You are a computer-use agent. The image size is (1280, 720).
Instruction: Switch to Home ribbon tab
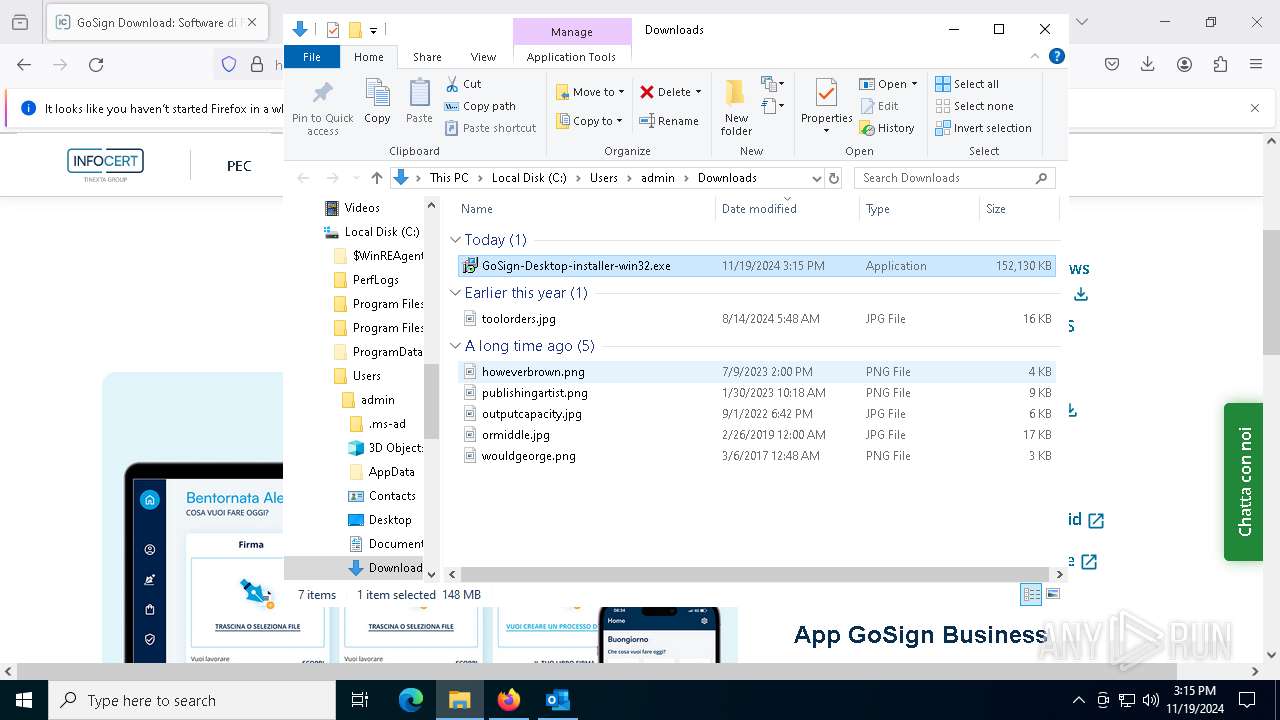368,57
